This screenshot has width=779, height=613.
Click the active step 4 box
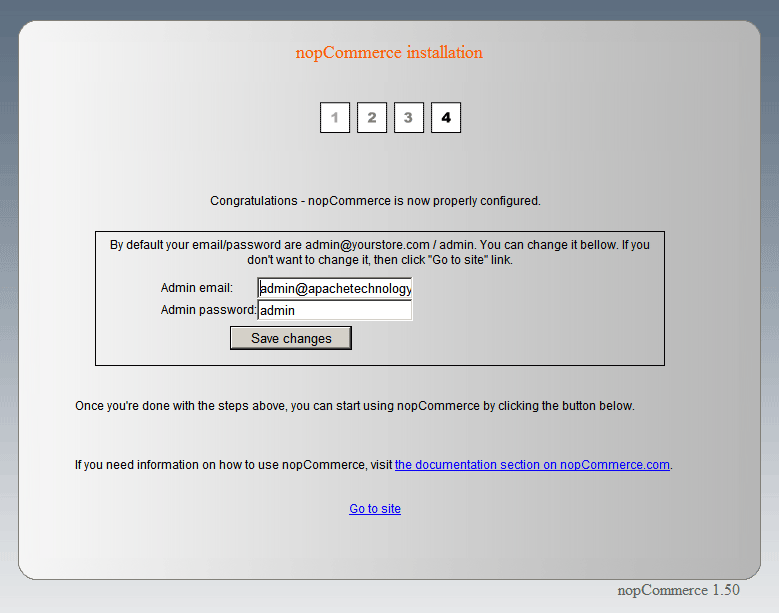pyautogui.click(x=446, y=118)
